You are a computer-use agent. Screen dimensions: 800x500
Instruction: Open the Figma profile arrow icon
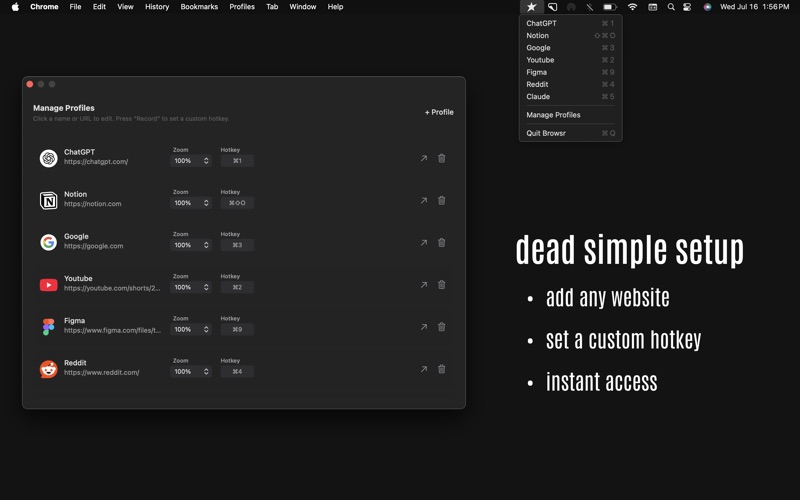point(424,327)
